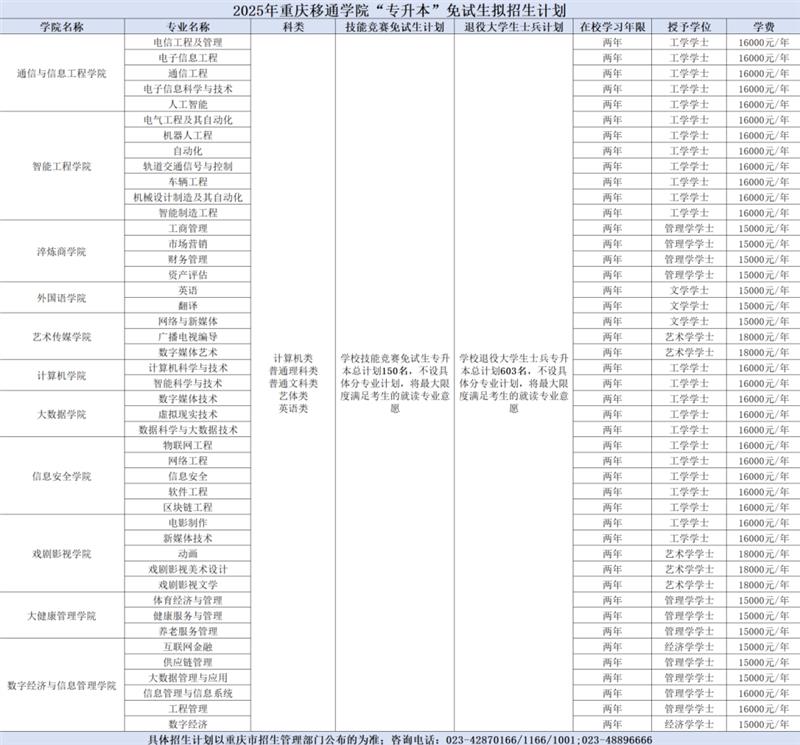Select the 经济学学士 degree in the 互联网金融 row
800x745 pixels.
[x=689, y=647]
